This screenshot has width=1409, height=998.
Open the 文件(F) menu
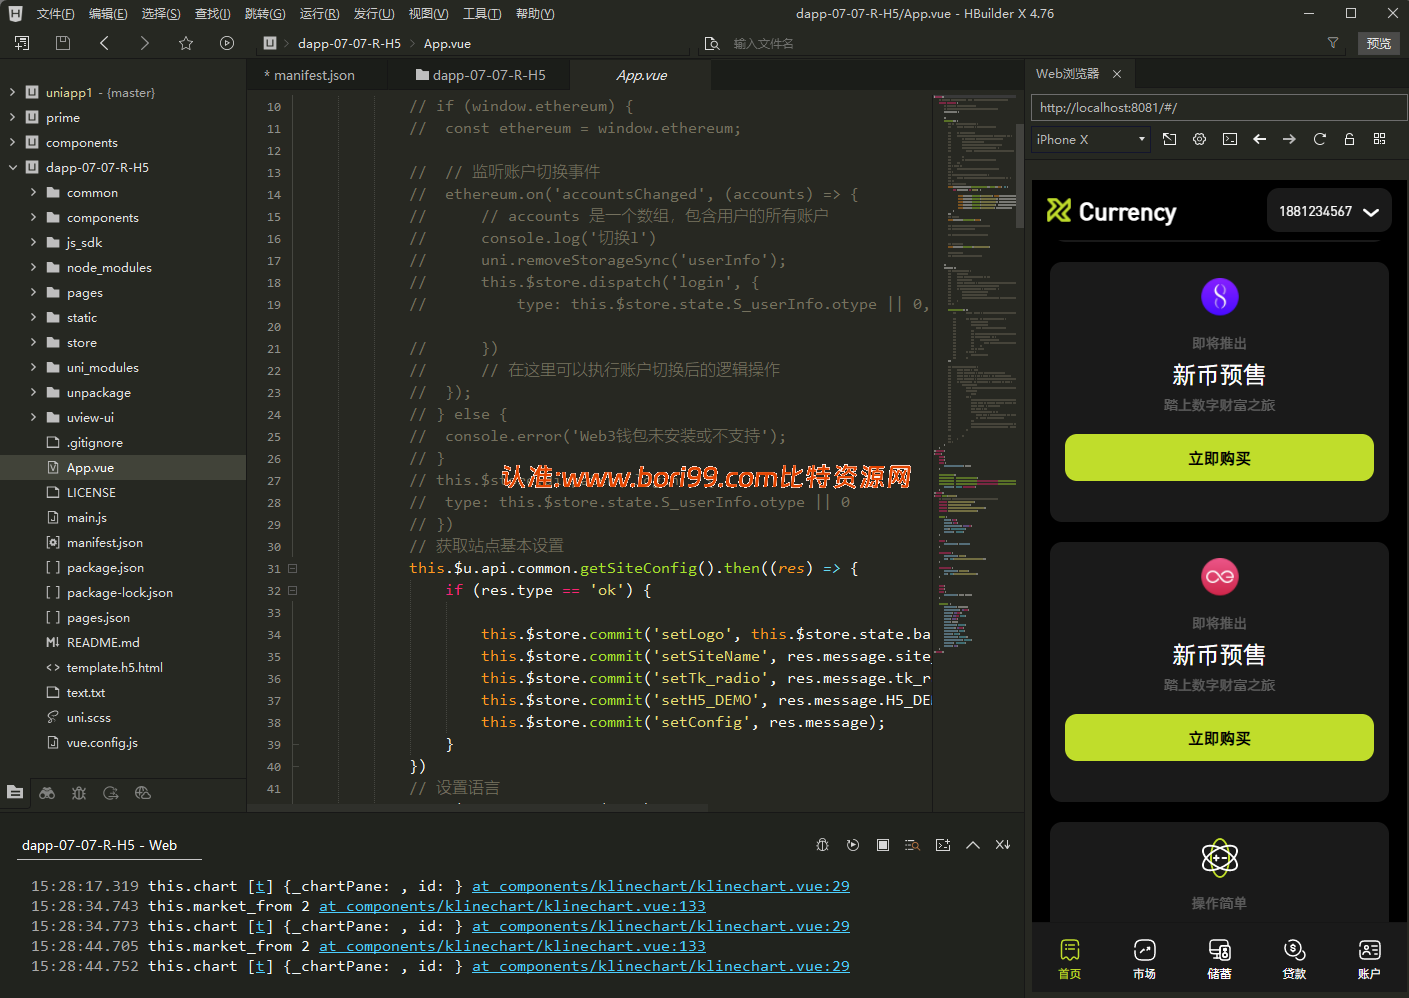(x=56, y=13)
